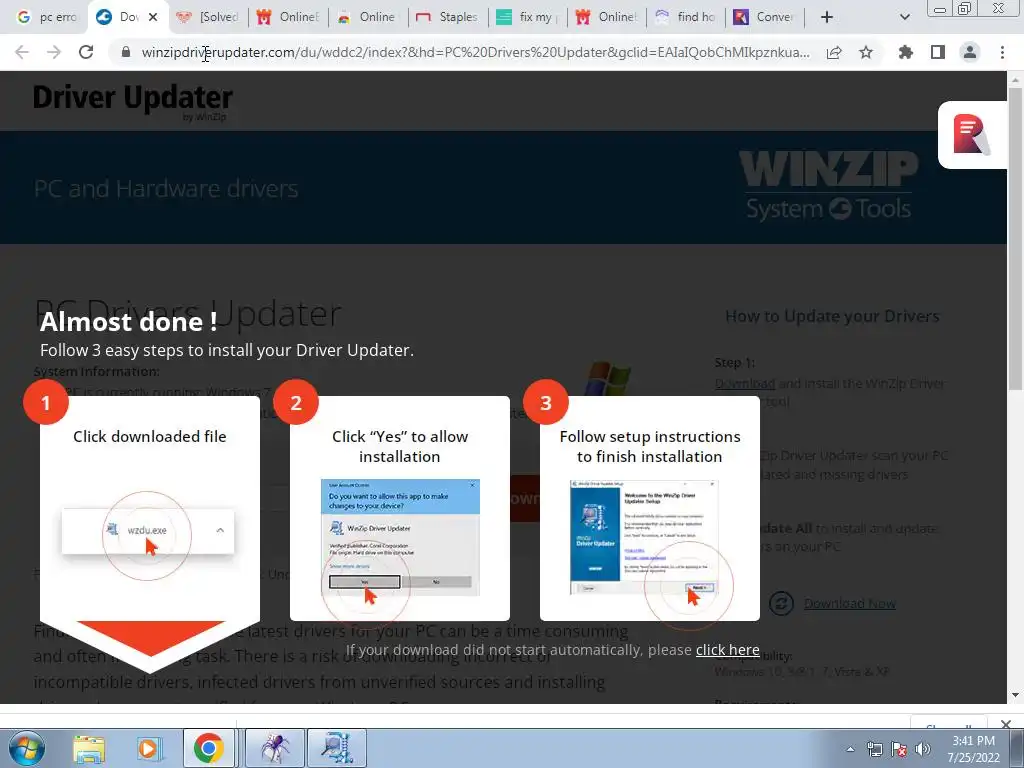Click the WinZip System Tools logo

[828, 186]
